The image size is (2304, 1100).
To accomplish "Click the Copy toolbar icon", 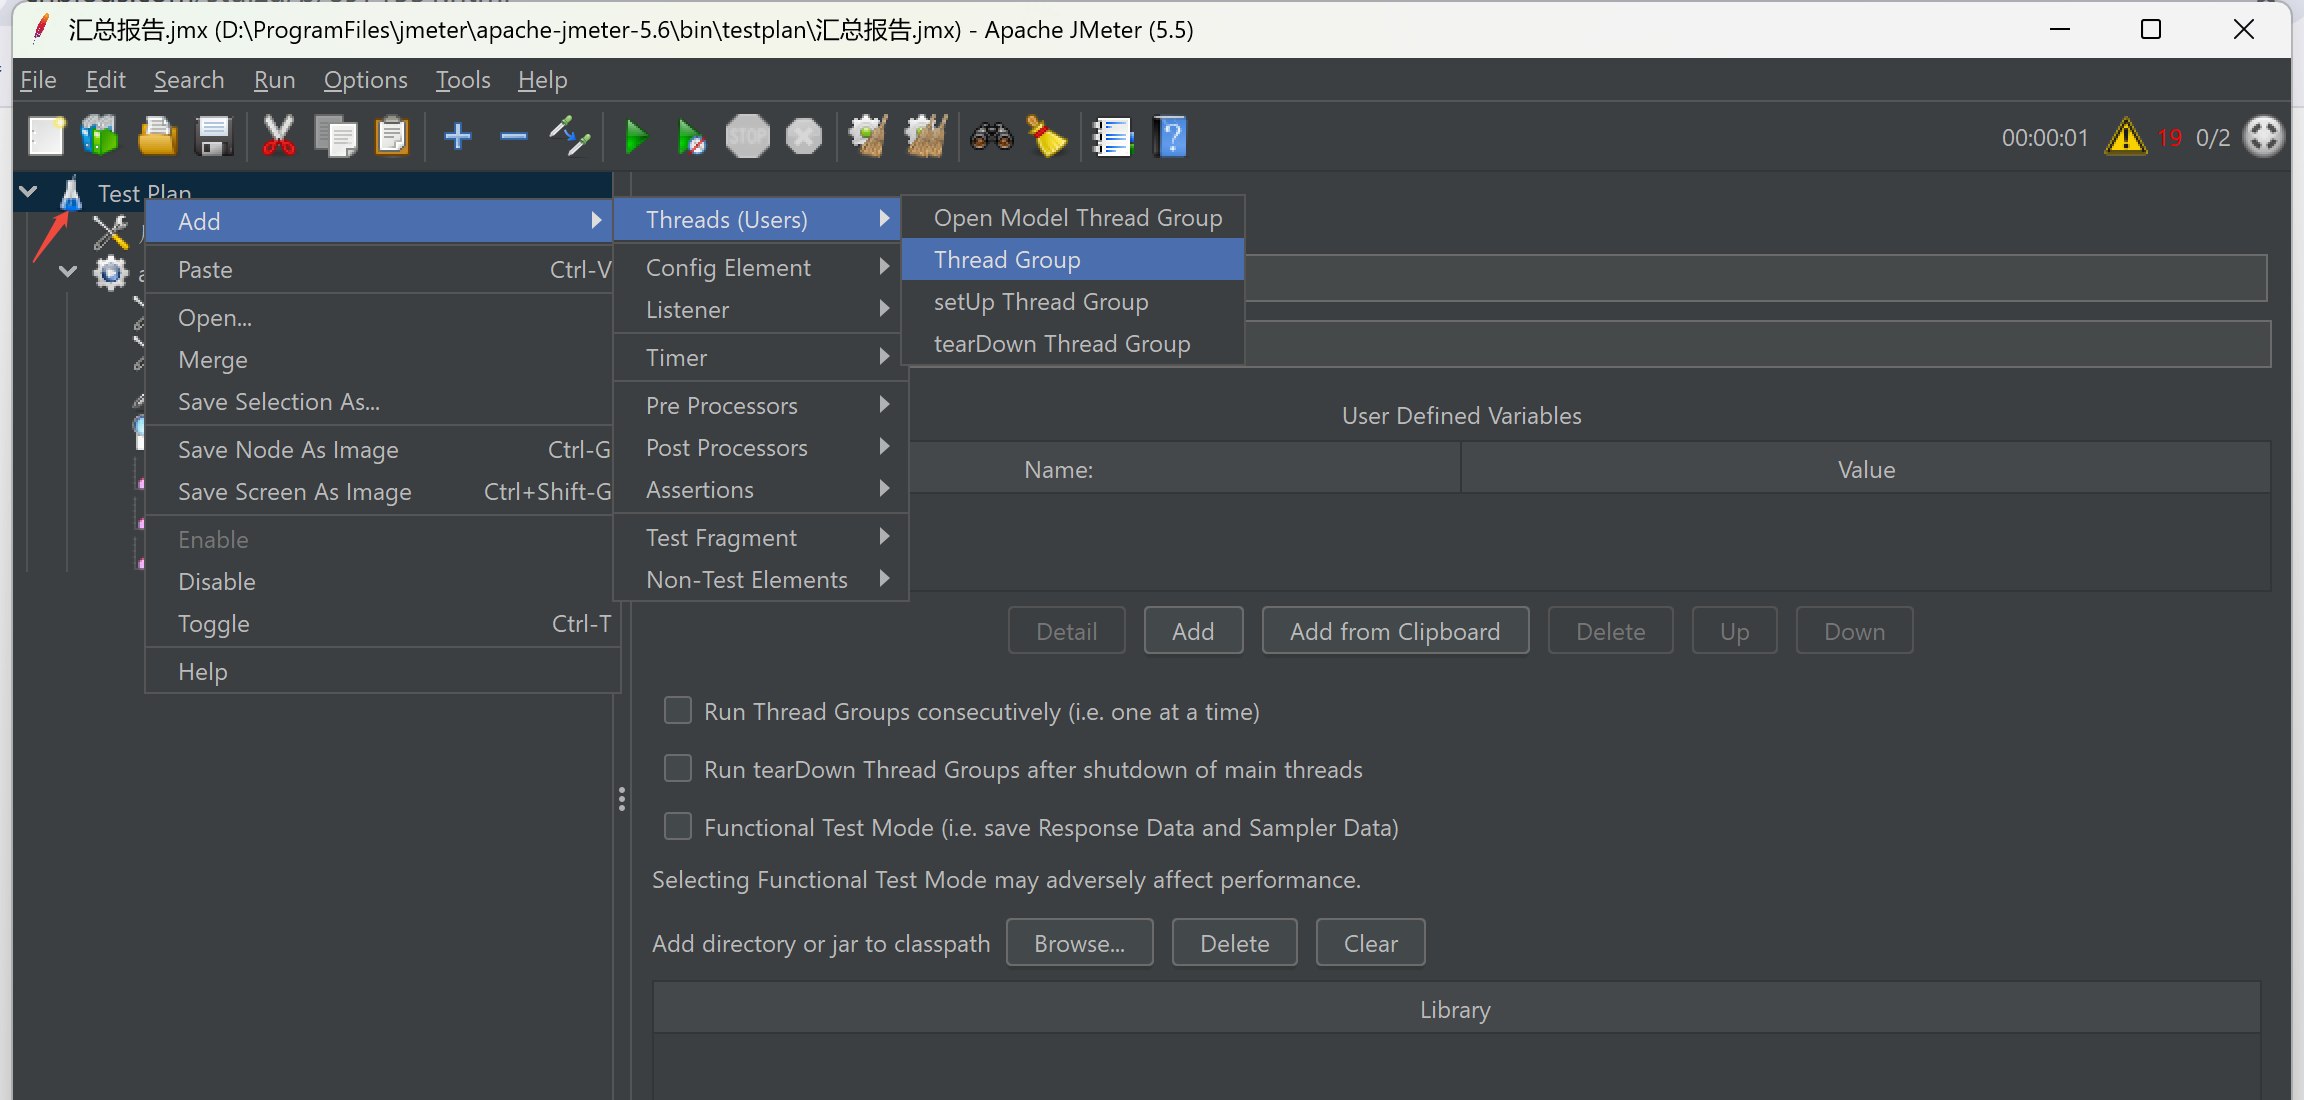I will [336, 137].
